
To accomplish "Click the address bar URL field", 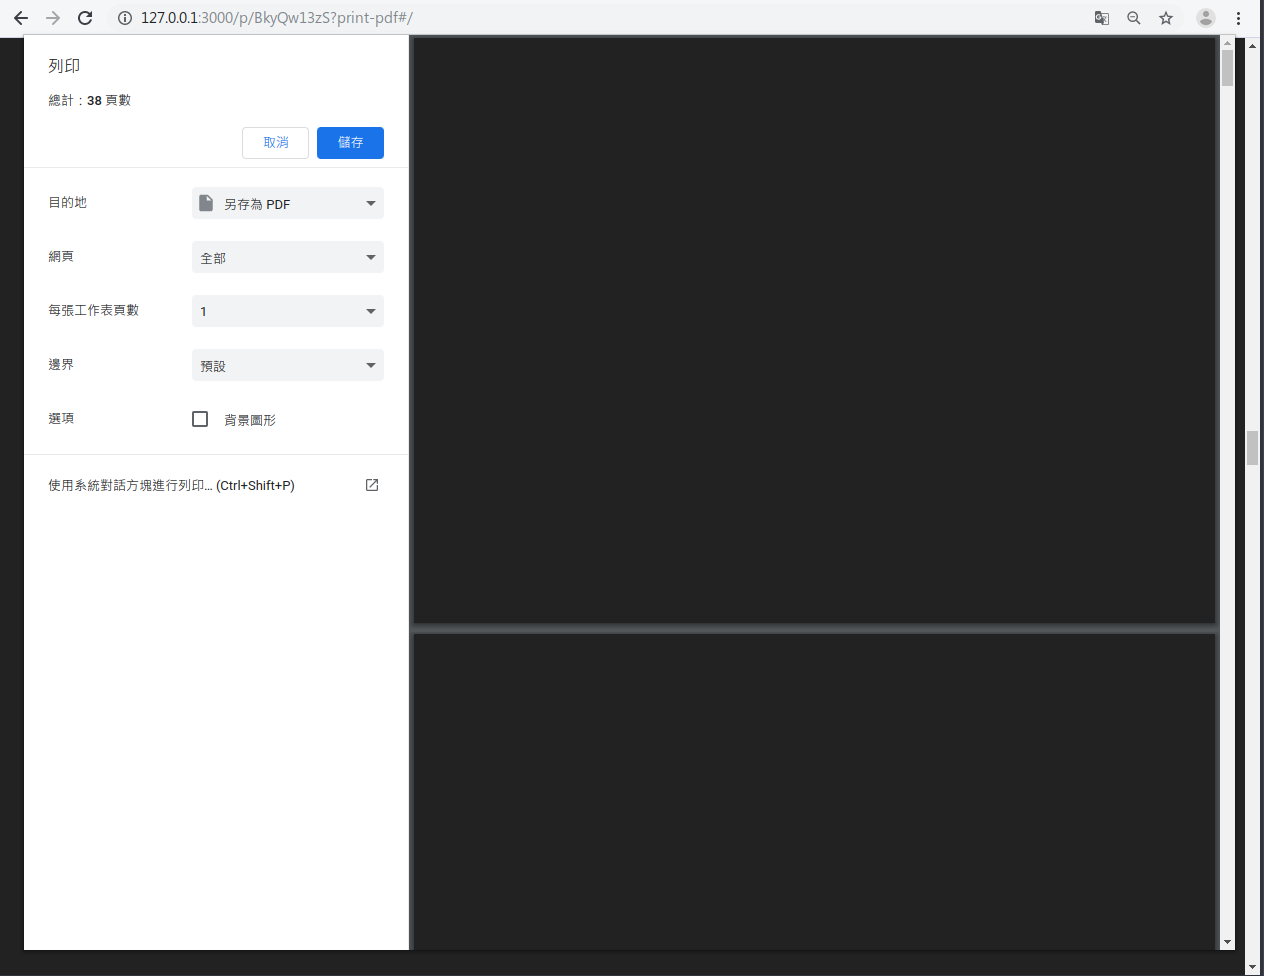I will click(x=600, y=18).
